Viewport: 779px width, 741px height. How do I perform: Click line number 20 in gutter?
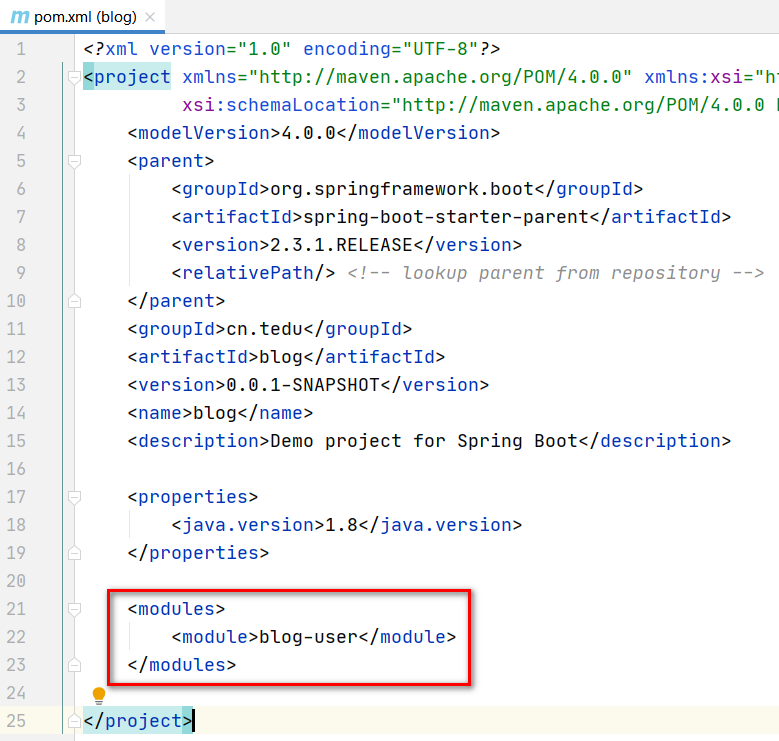coord(16,581)
